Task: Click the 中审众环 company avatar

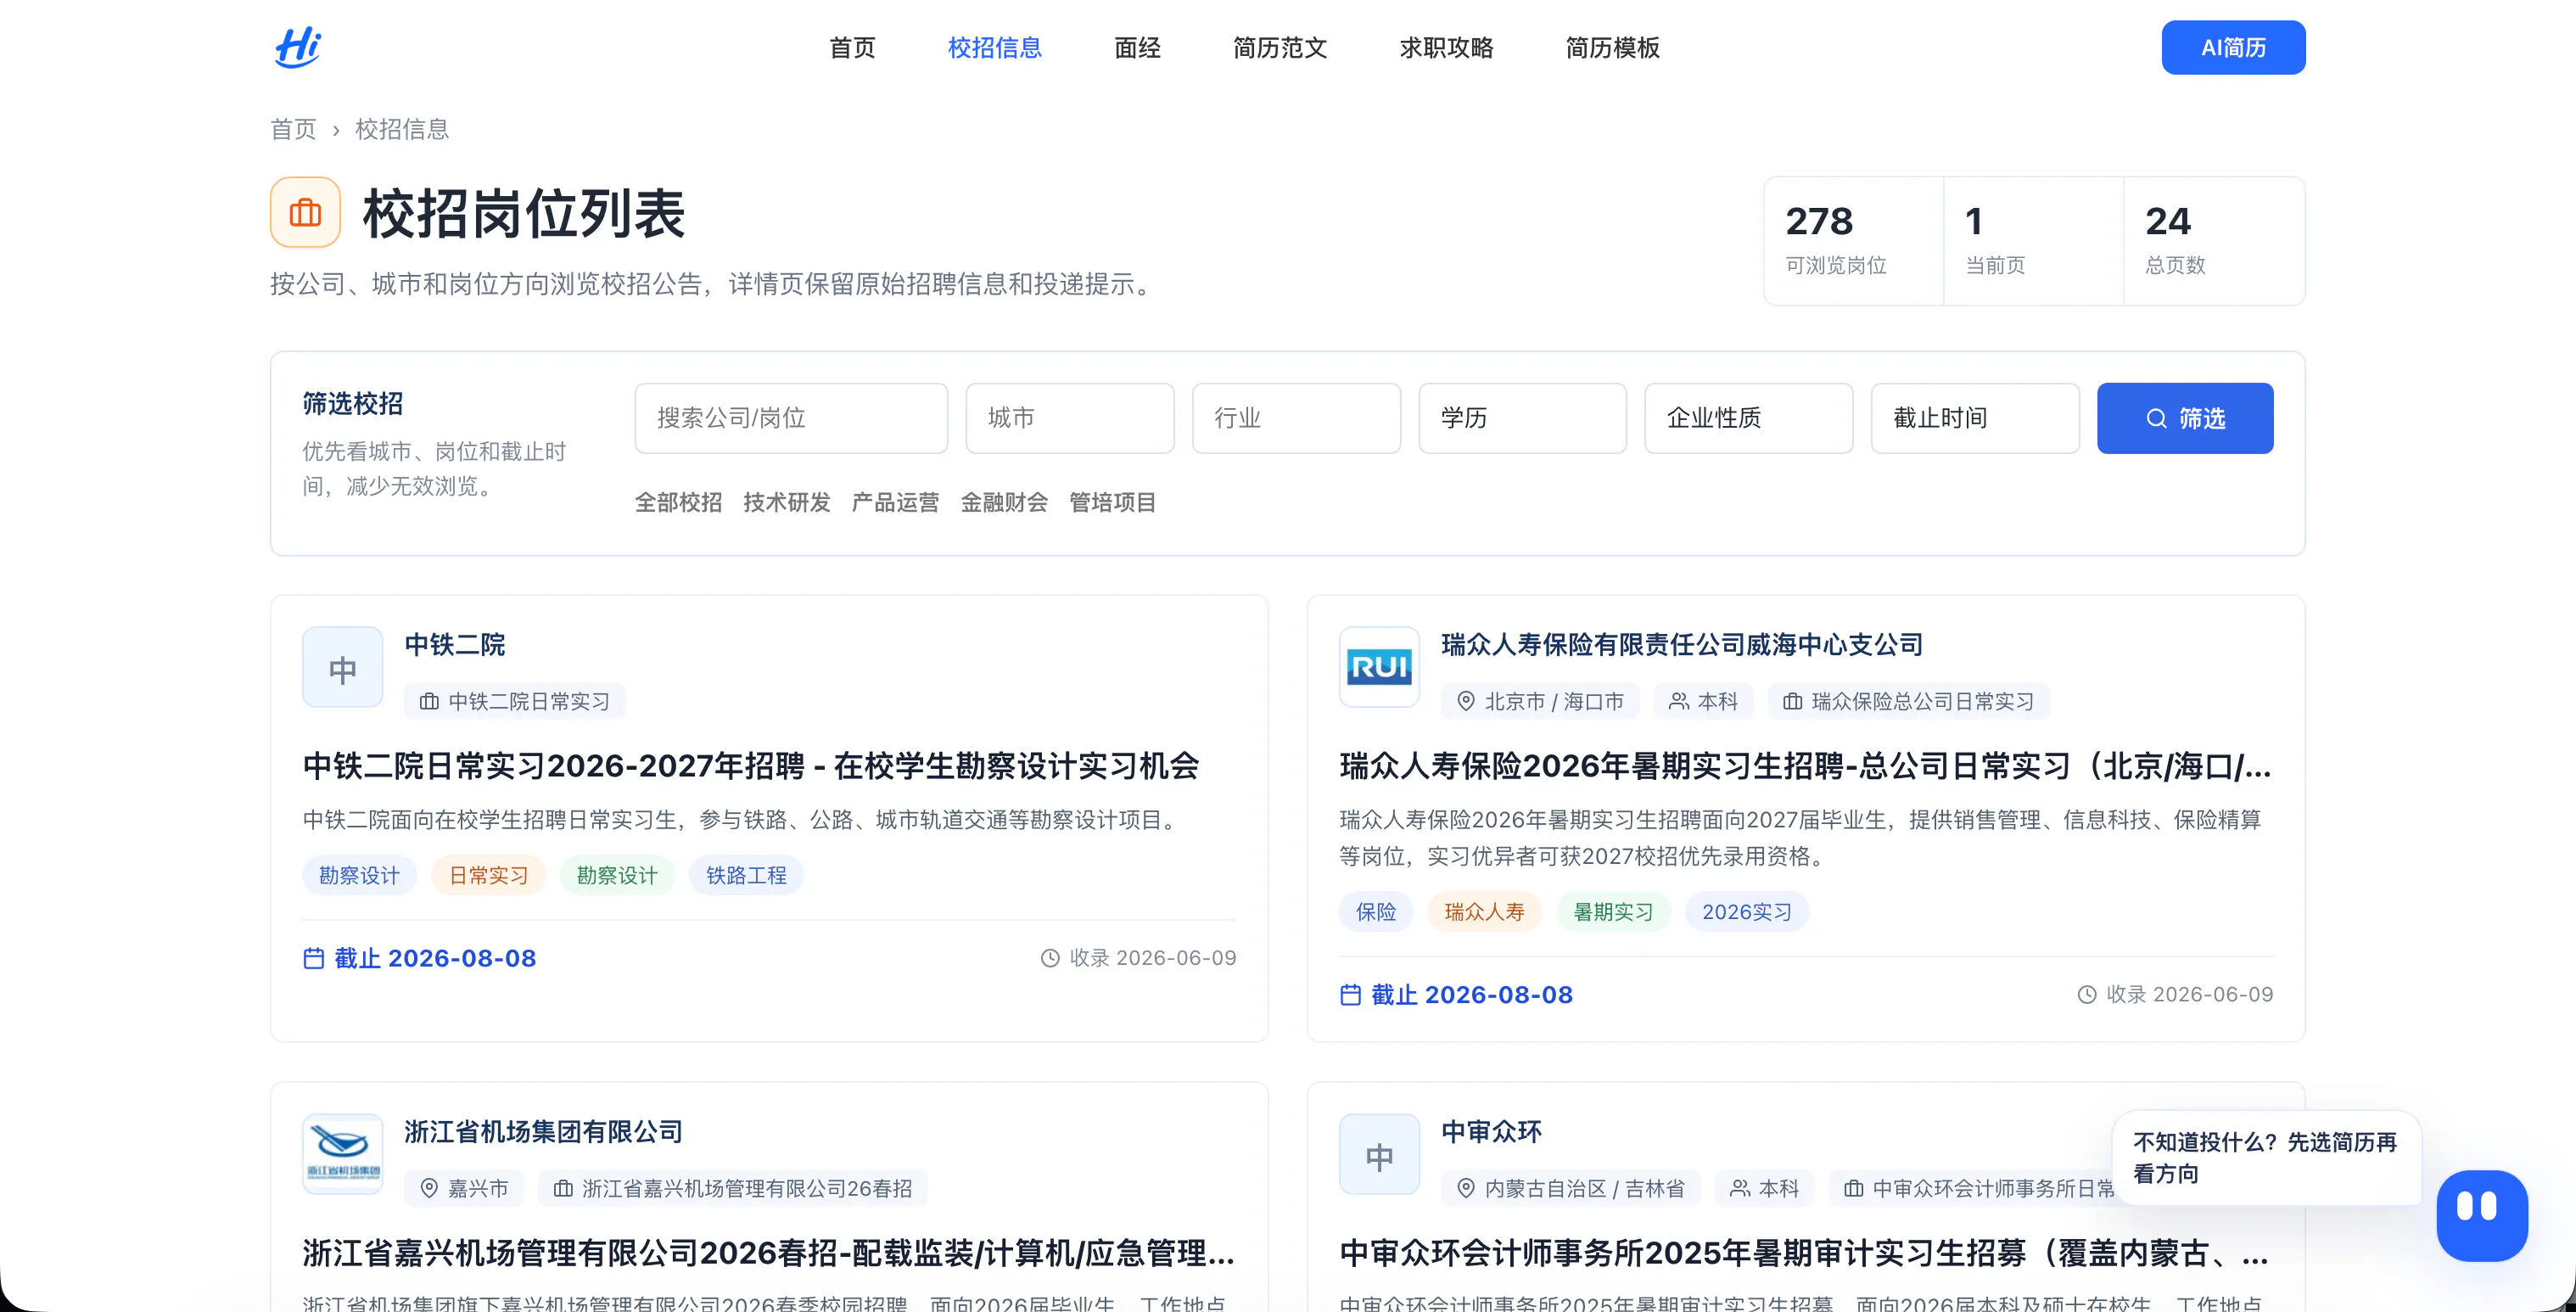Action: pos(1379,1154)
